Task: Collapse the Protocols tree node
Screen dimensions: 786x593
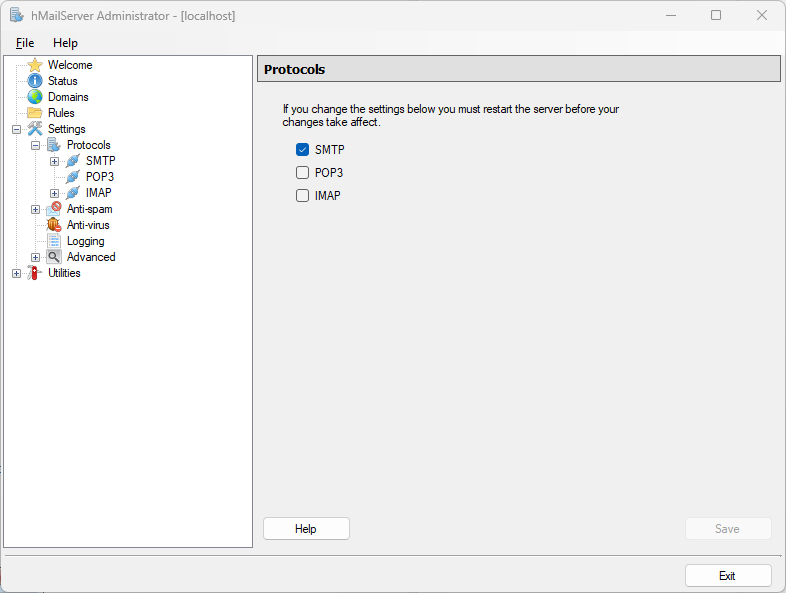Action: pos(36,145)
